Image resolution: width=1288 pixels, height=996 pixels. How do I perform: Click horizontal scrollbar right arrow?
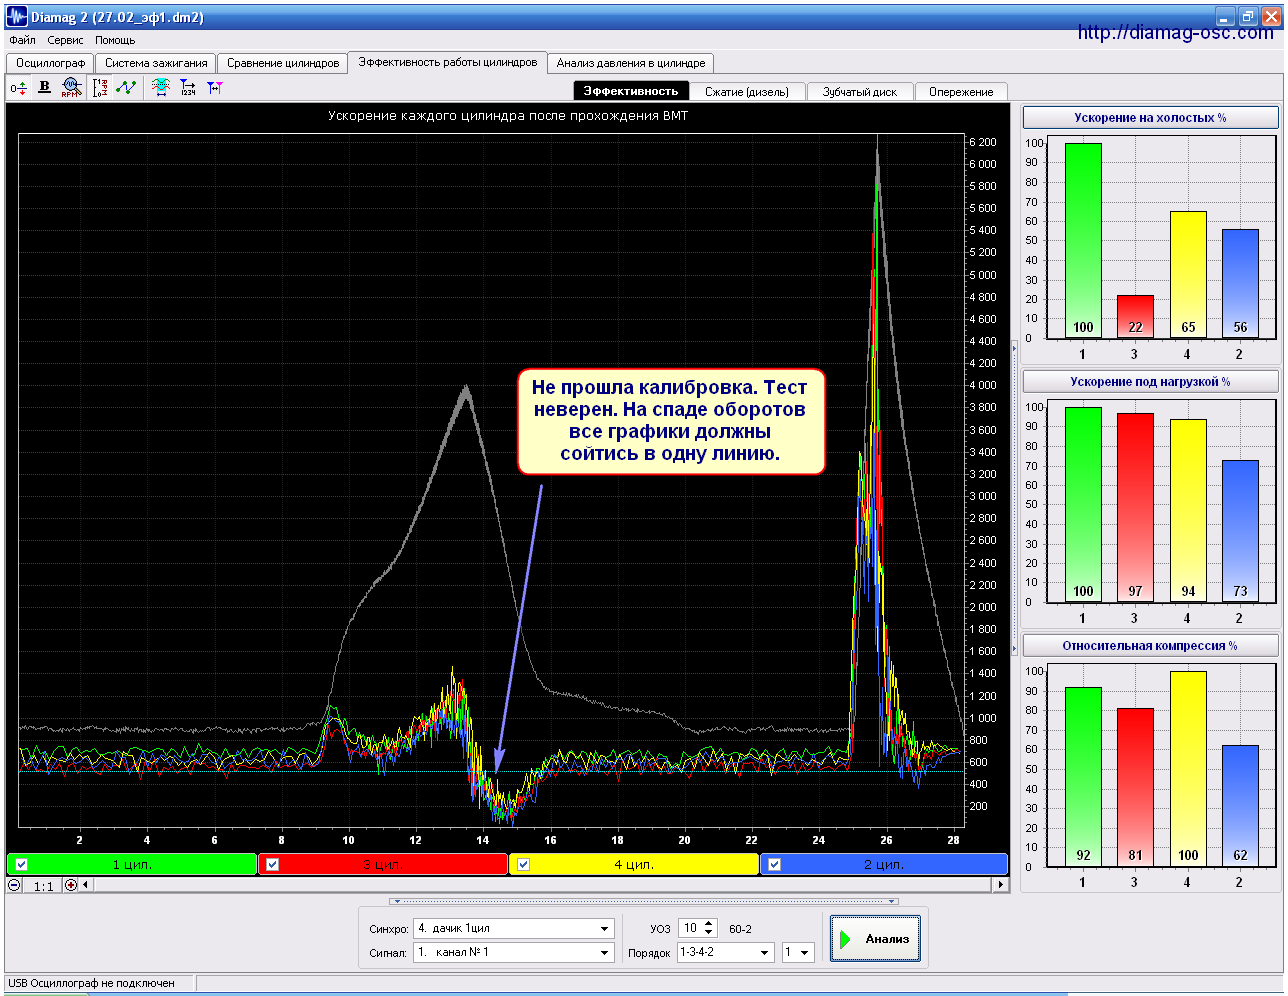[1000, 885]
